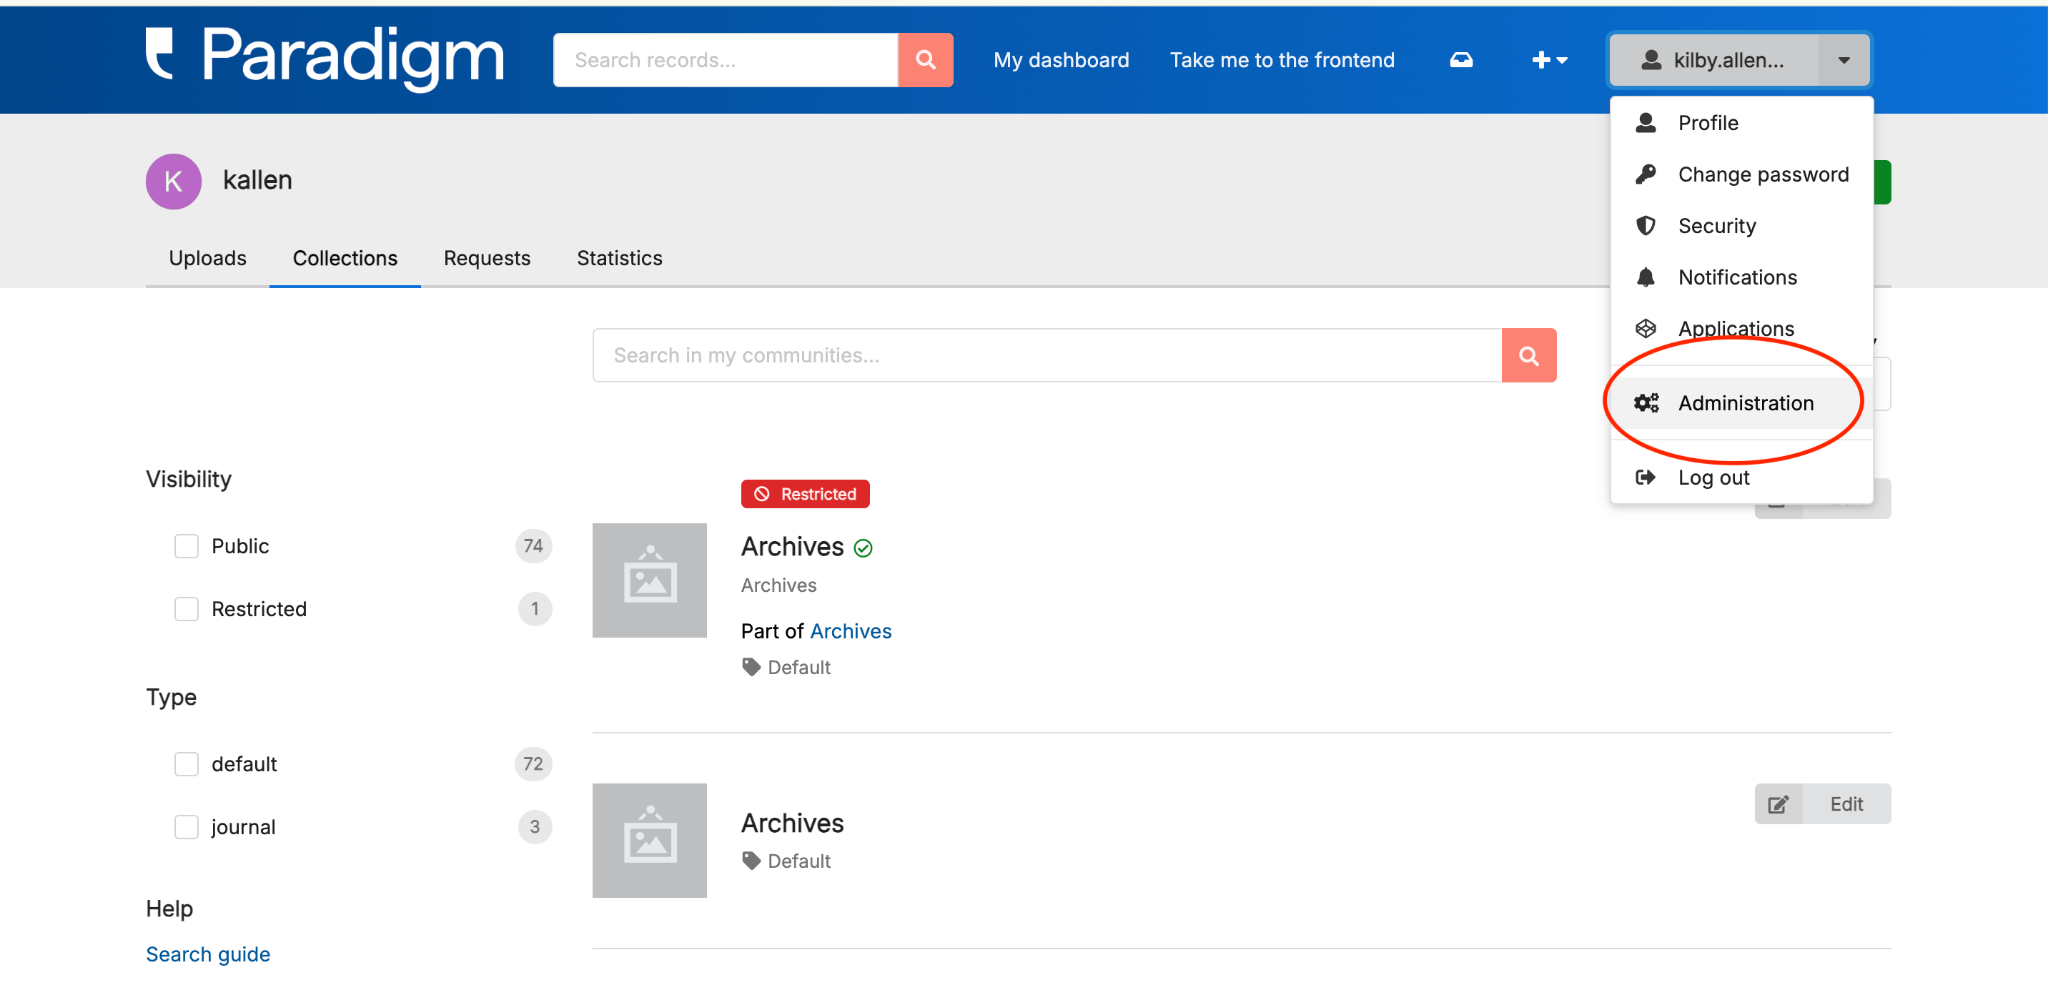Open Security in the user menu
The width and height of the screenshot is (2048, 988).
point(1741,226)
